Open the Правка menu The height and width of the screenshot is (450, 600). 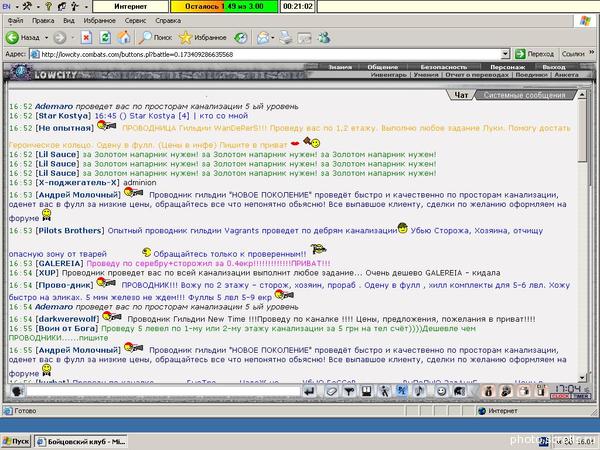click(43, 21)
